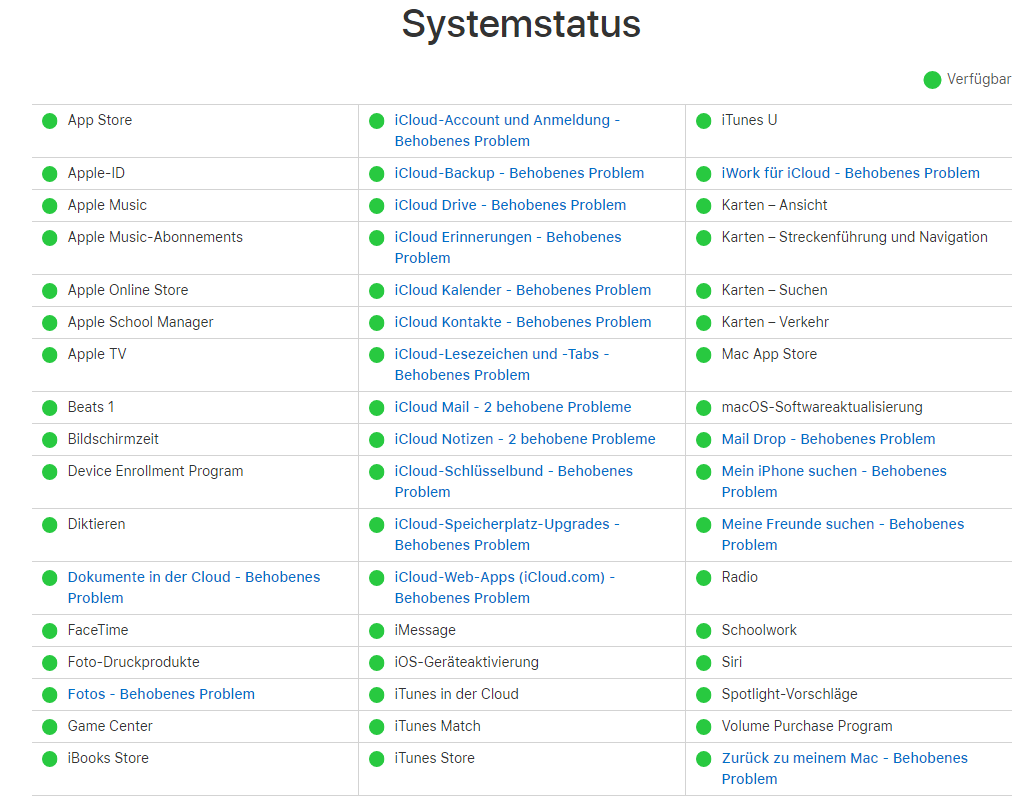Click the status dot beside iTunes Match
The image size is (1025, 801).
coord(377,727)
